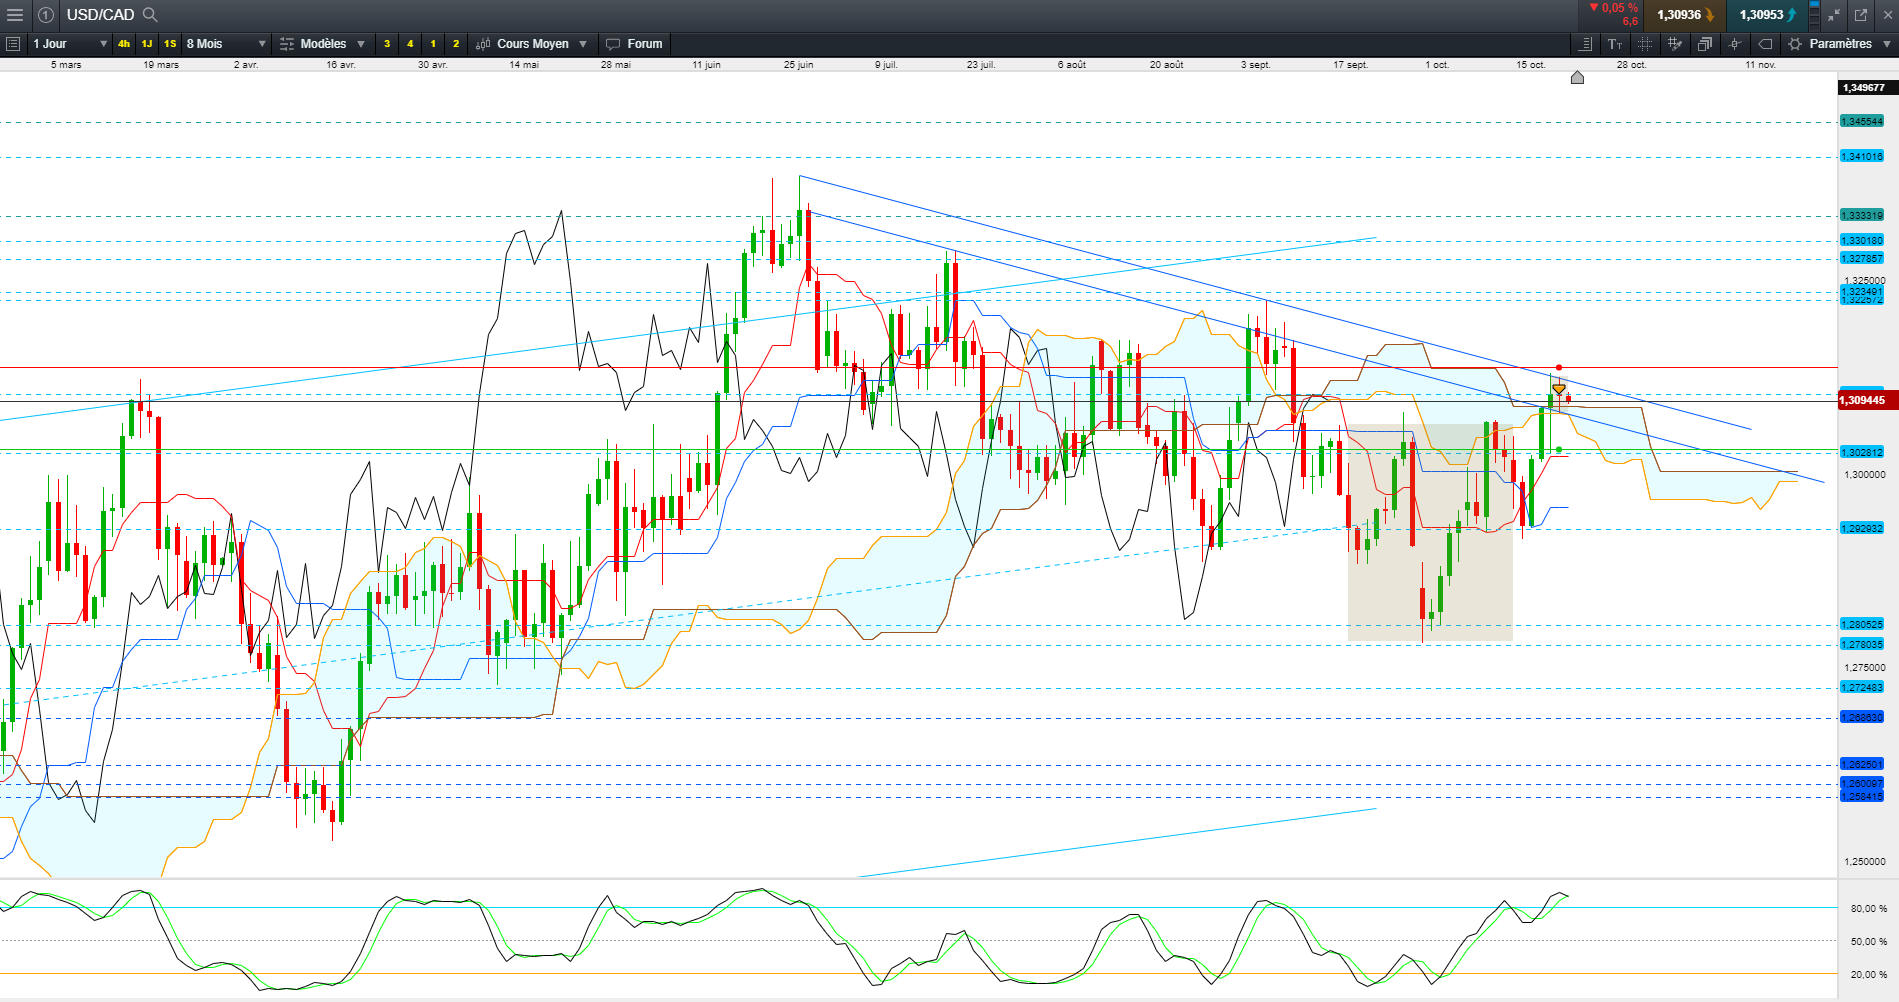Image resolution: width=1899 pixels, height=1002 pixels.
Task: Click the USD/CAD instrument title
Action: [x=100, y=15]
